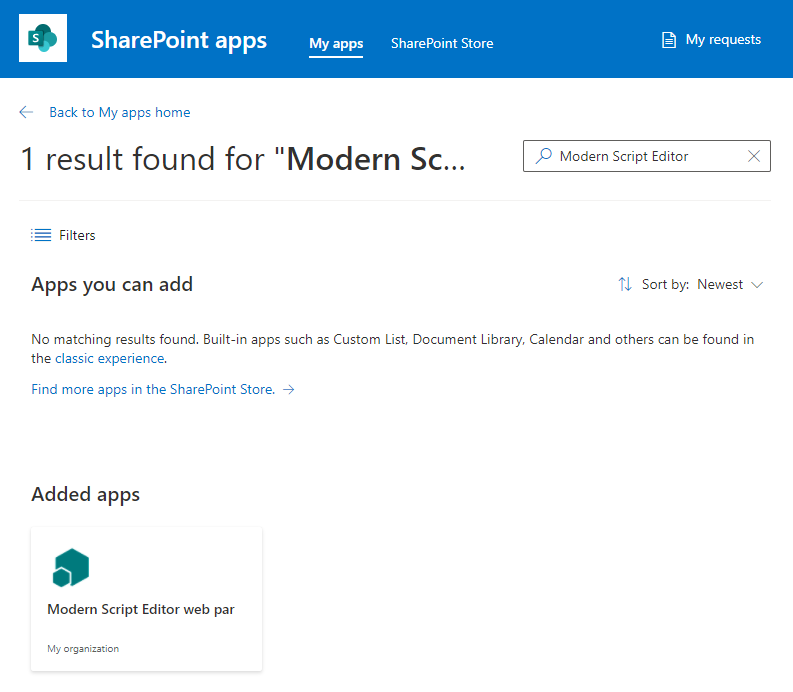
Task: Follow Find more apps in SharePoint Store
Action: 153,390
